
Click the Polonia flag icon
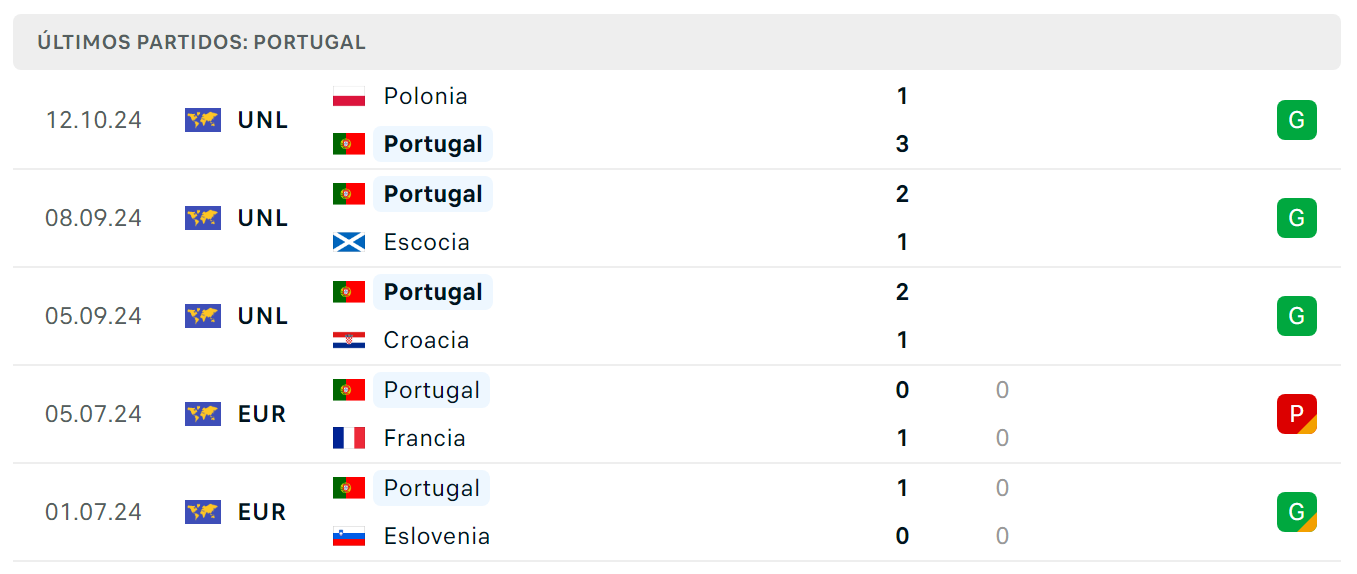[x=349, y=96]
